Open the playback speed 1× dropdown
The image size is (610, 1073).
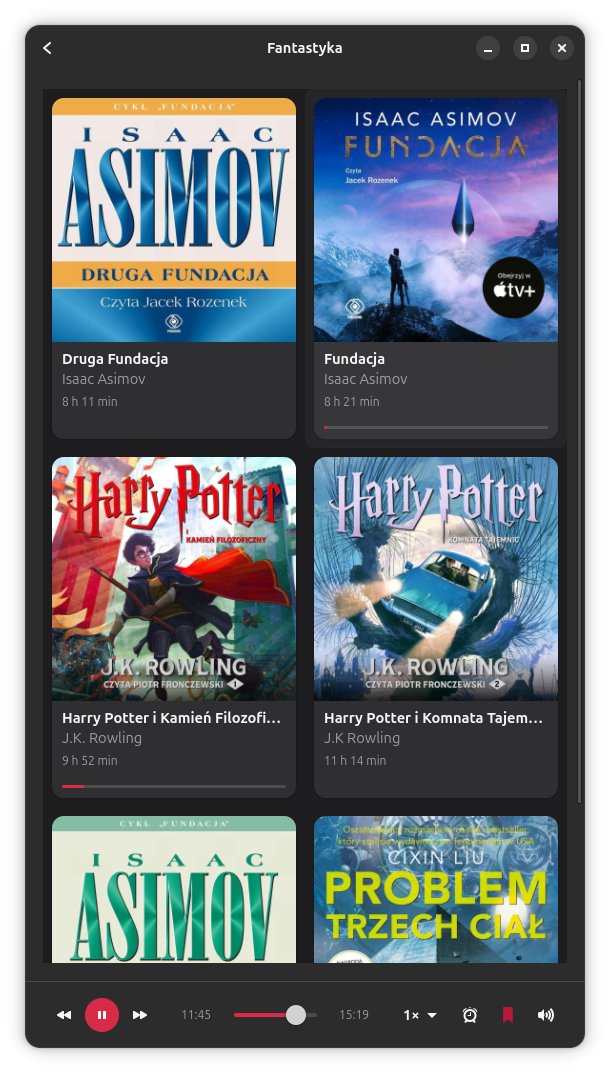click(x=420, y=1015)
